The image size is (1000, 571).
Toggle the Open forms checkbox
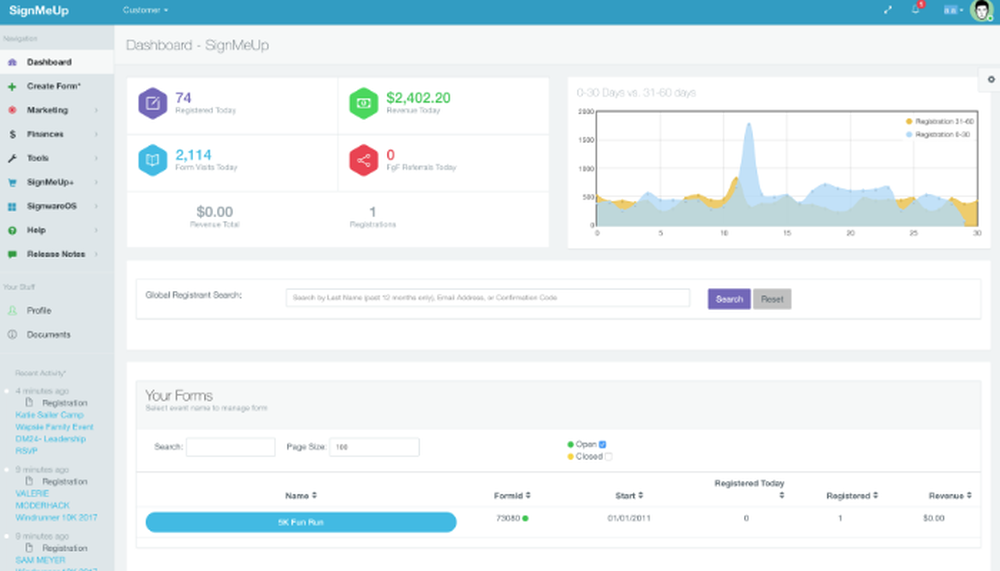pyautogui.click(x=603, y=445)
